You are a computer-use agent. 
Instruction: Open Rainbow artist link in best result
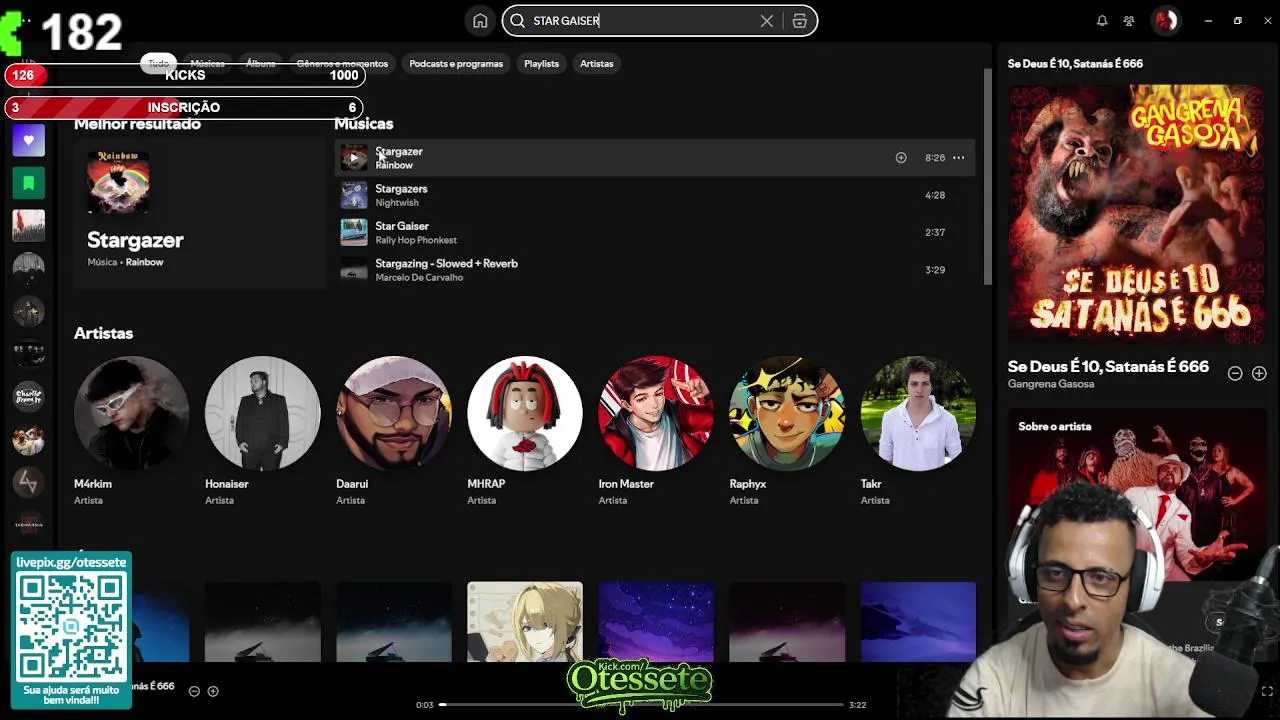[x=144, y=262]
